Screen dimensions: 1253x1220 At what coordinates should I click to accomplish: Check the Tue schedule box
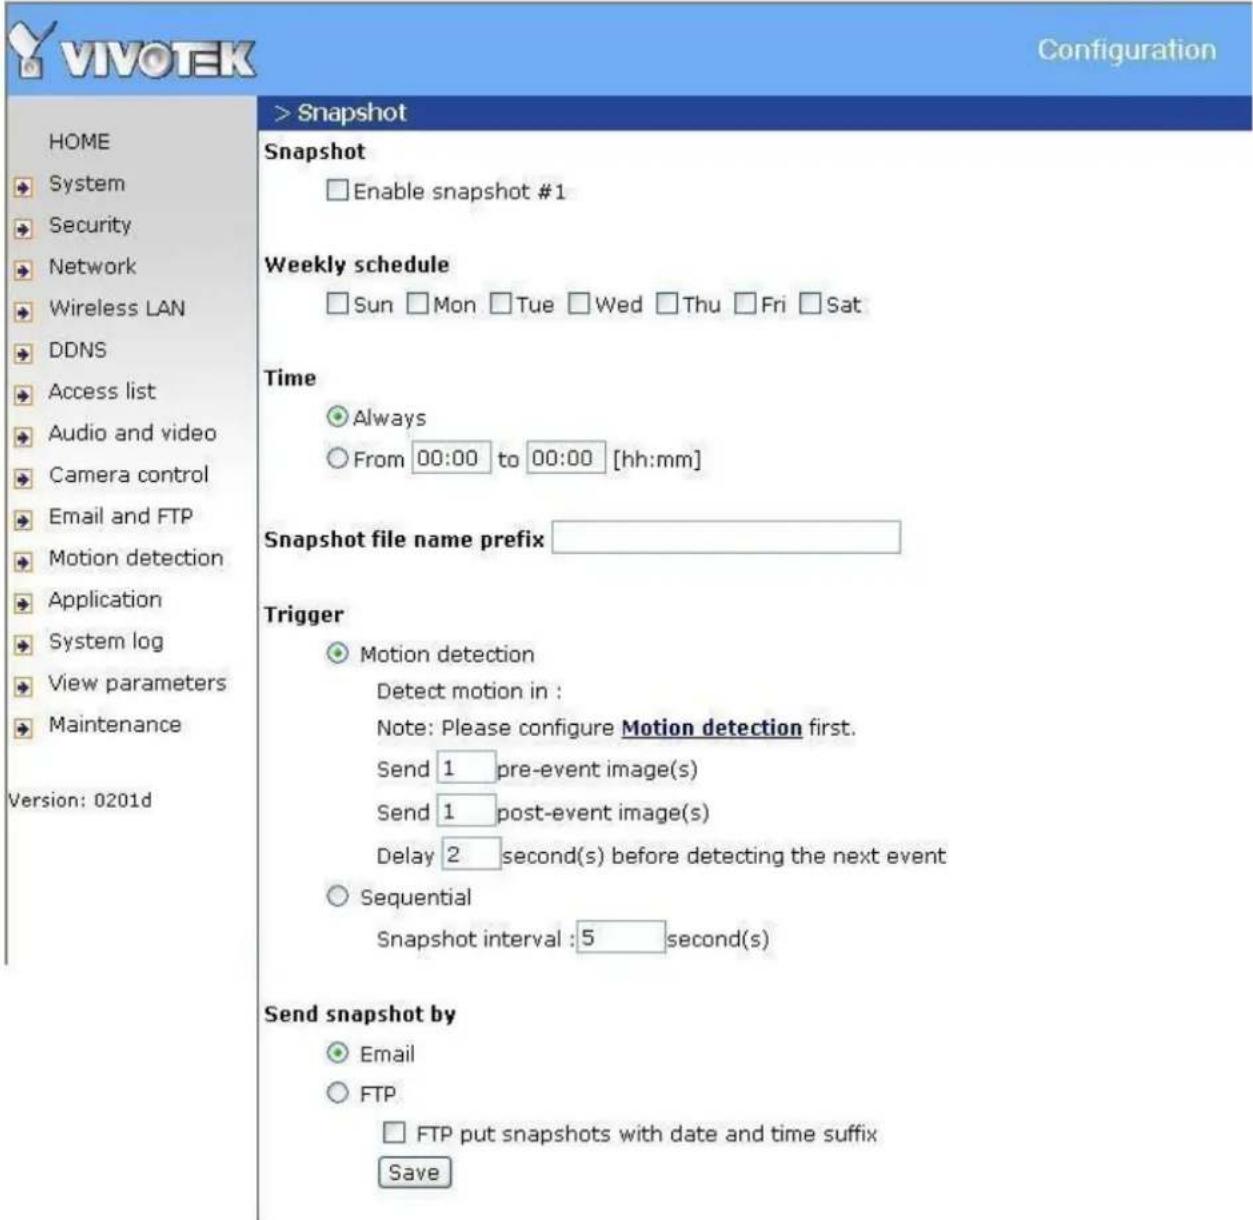coord(501,303)
